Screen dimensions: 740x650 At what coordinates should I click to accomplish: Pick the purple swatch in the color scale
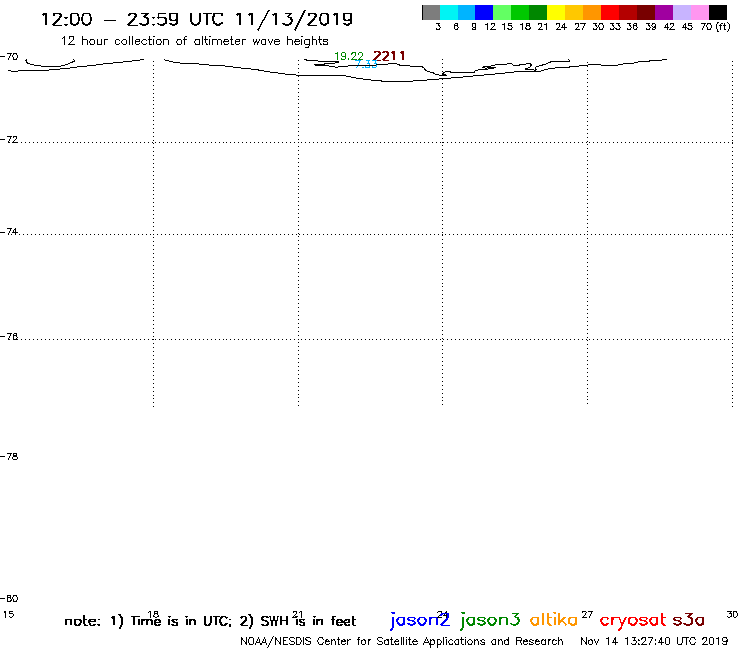pyautogui.click(x=664, y=12)
